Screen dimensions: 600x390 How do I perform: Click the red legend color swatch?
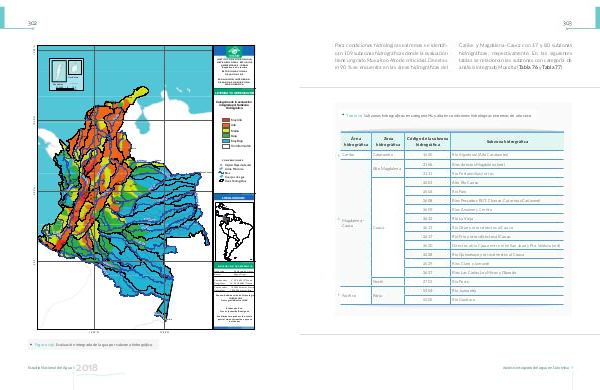(226, 120)
